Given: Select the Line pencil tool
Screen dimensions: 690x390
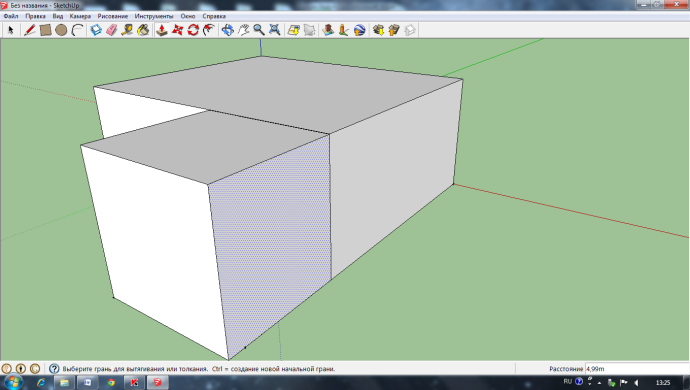Looking at the screenshot, I should [x=29, y=30].
